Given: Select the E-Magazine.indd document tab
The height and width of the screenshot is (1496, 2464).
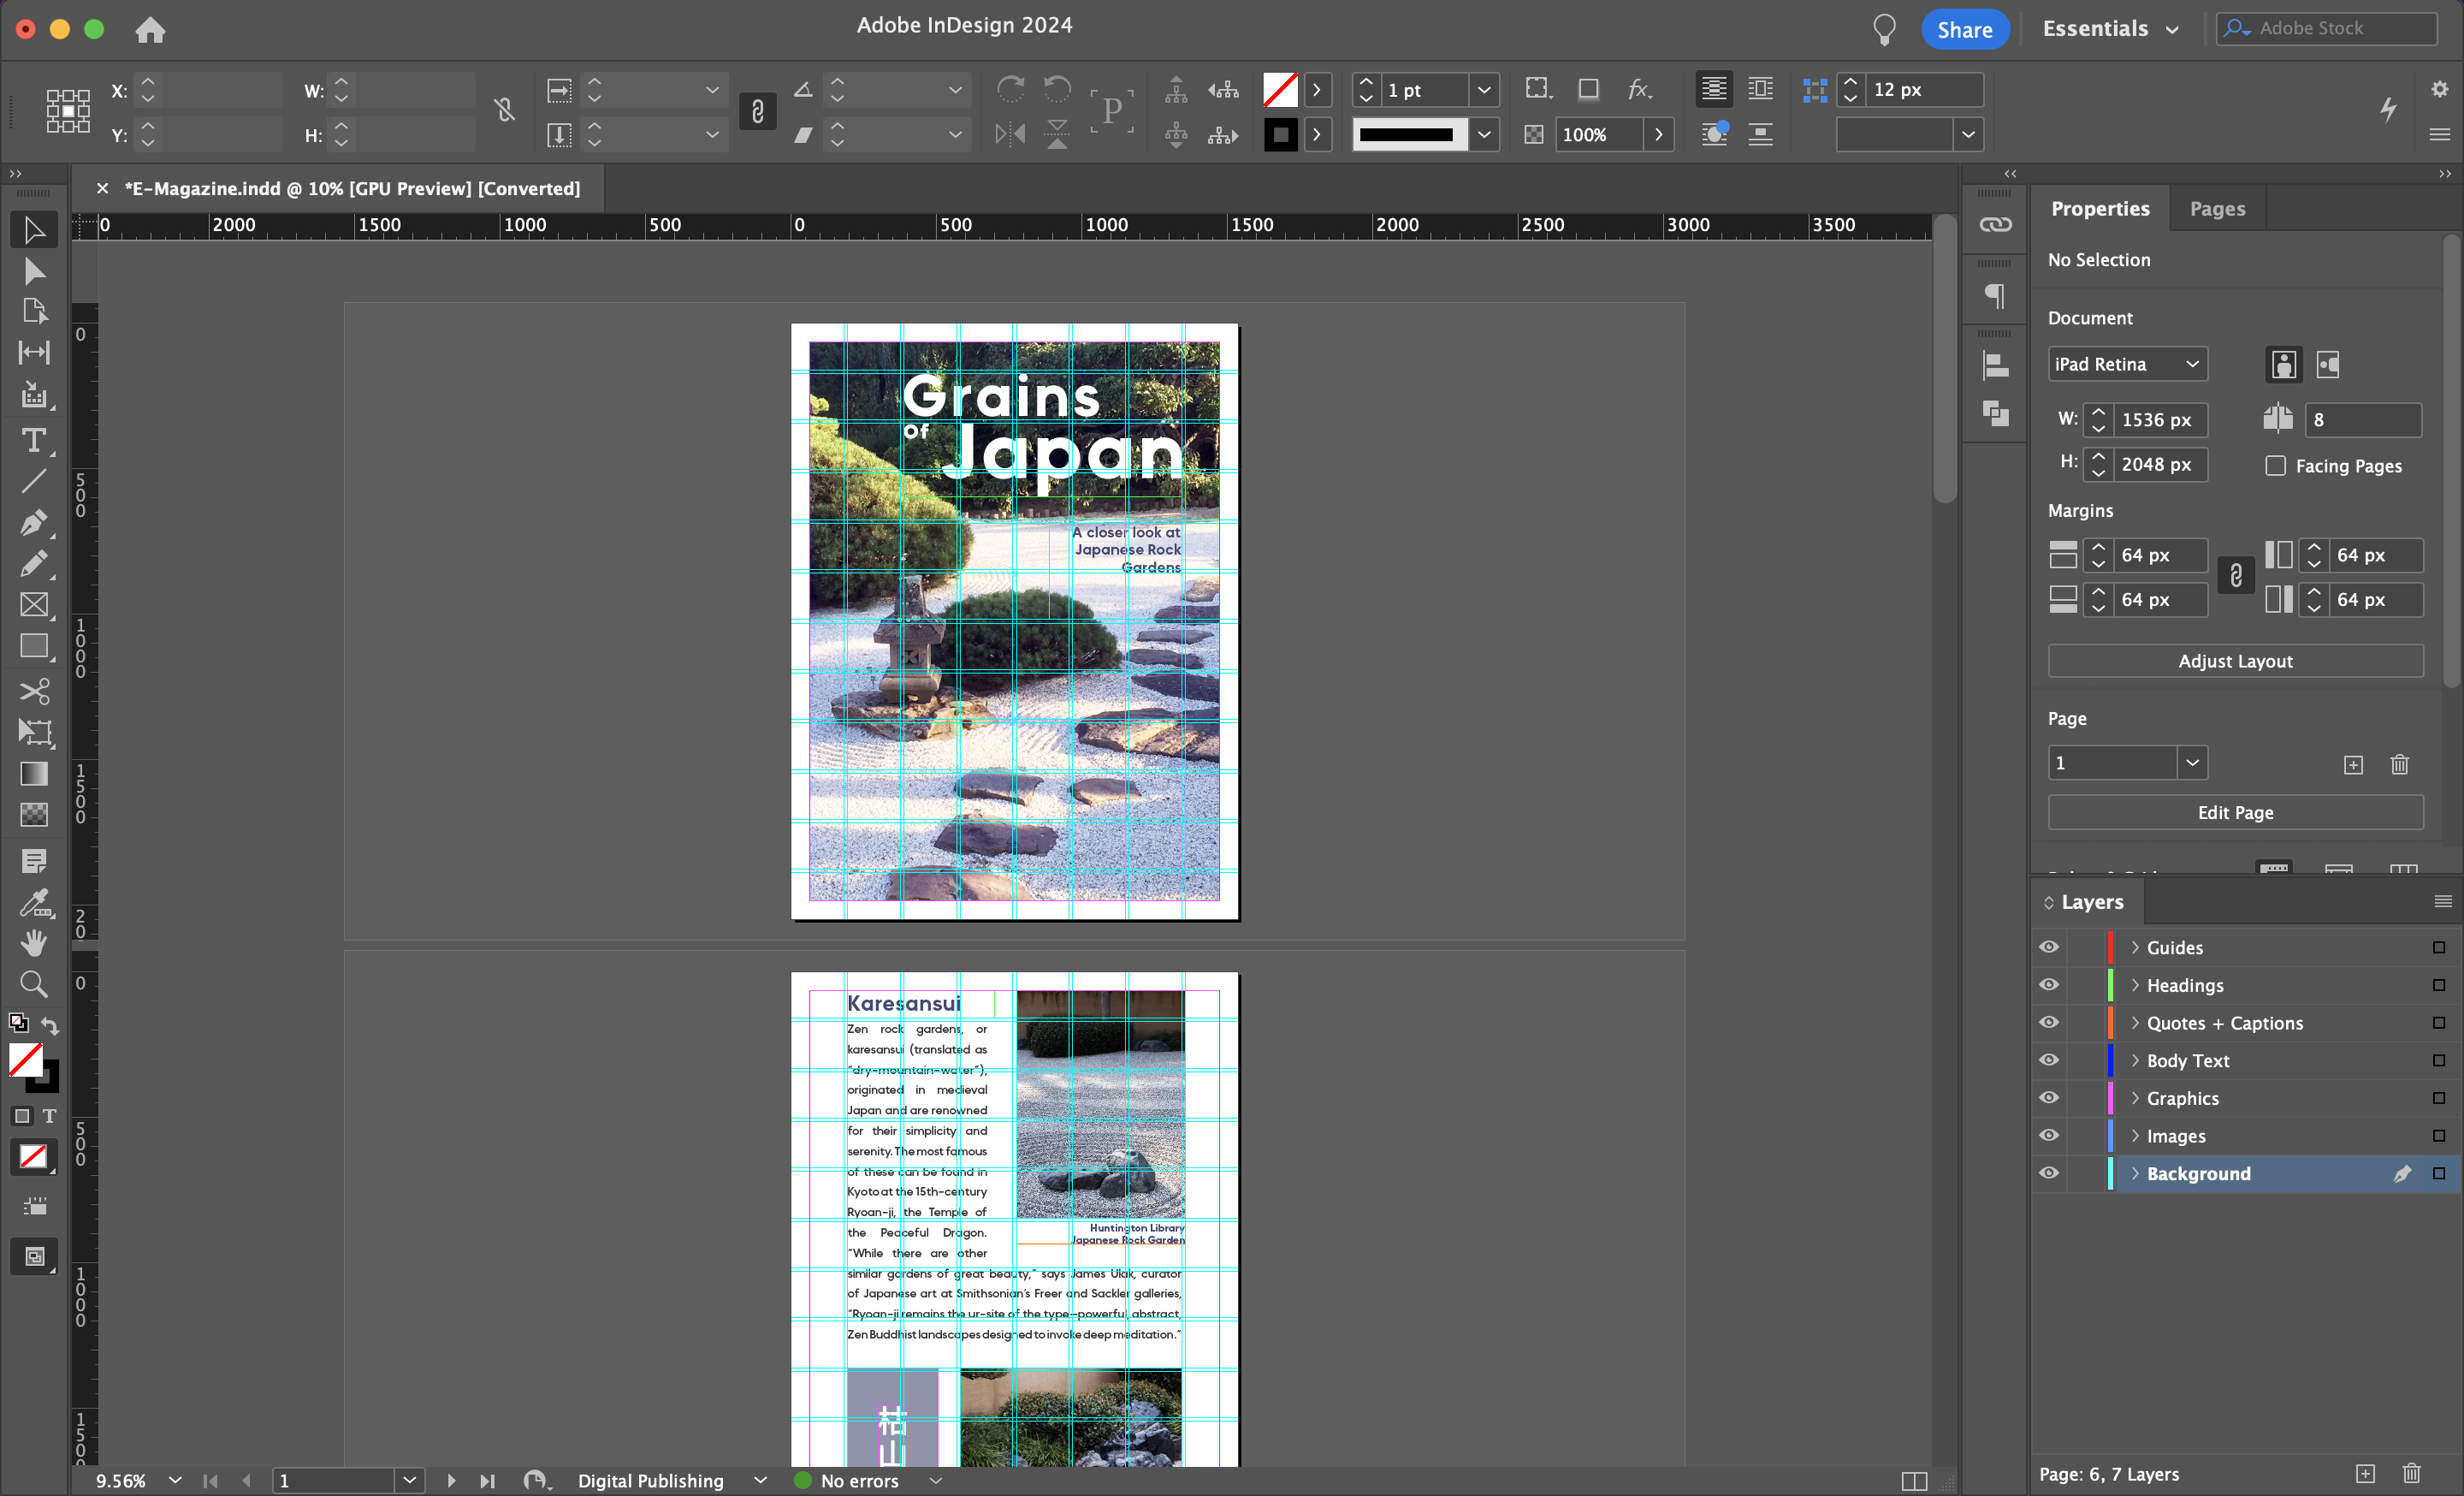Looking at the screenshot, I should (352, 189).
